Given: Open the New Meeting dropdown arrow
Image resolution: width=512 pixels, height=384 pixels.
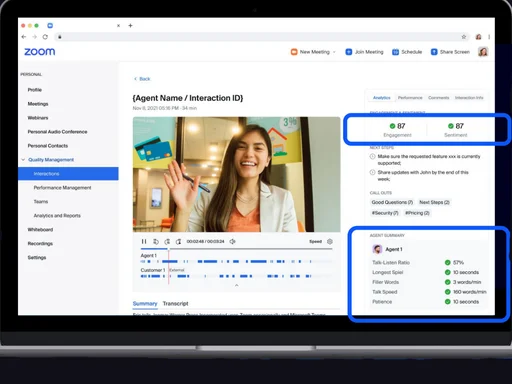Looking at the screenshot, I should 334,52.
